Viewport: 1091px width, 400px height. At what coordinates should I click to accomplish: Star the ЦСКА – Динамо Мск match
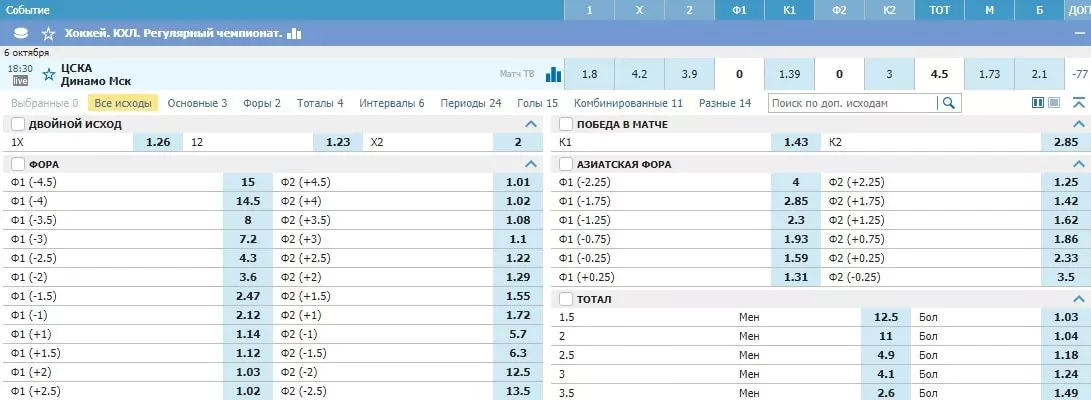click(x=49, y=74)
